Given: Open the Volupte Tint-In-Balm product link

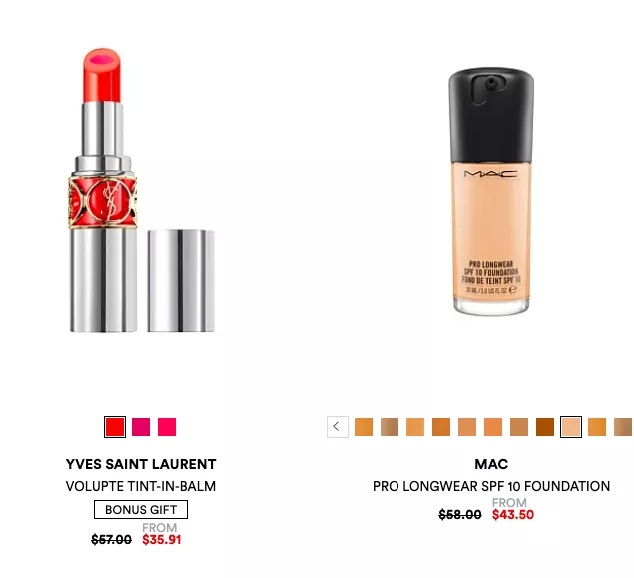Looking at the screenshot, I should pos(141,486).
